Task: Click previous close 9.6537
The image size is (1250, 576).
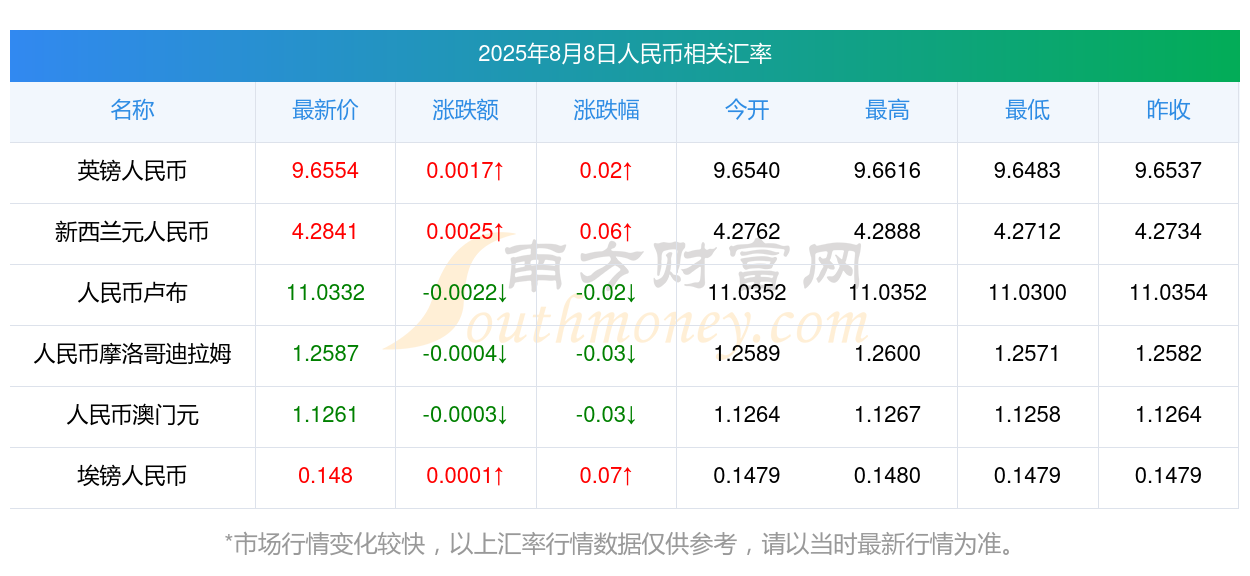Action: 1168,171
